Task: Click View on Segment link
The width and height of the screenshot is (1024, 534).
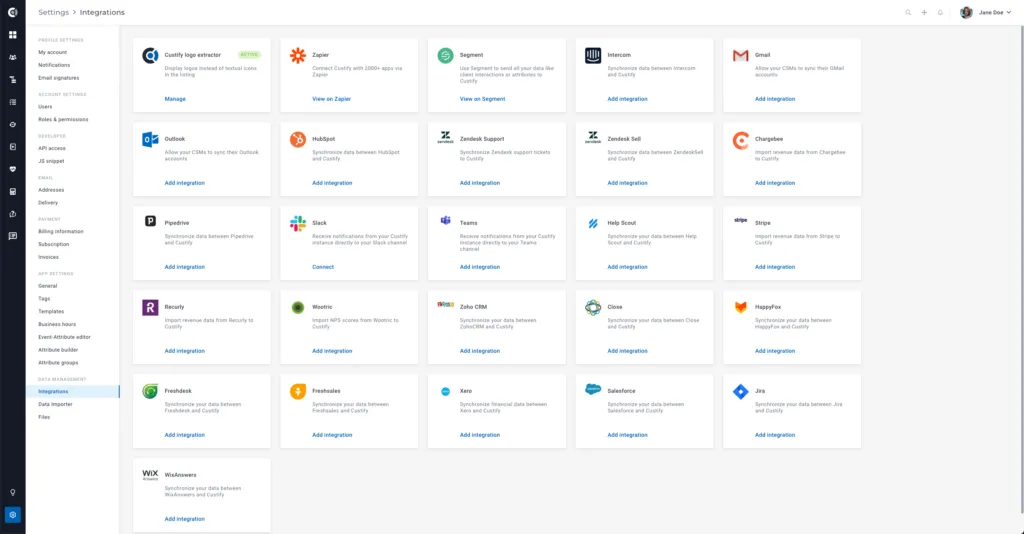Action: 483,99
